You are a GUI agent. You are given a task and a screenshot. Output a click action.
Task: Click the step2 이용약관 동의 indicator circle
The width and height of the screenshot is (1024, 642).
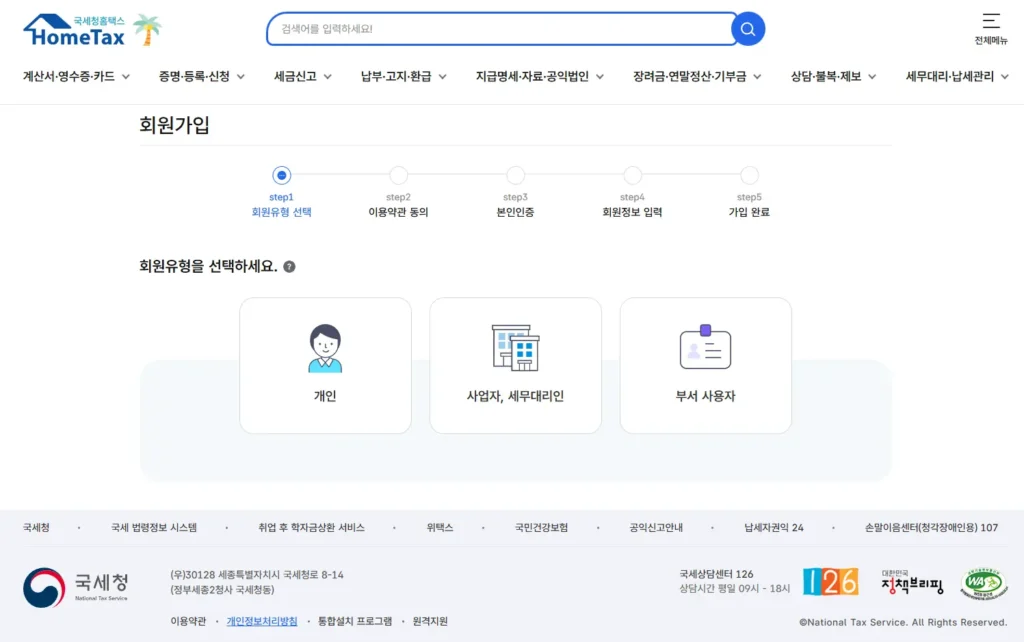pos(398,175)
